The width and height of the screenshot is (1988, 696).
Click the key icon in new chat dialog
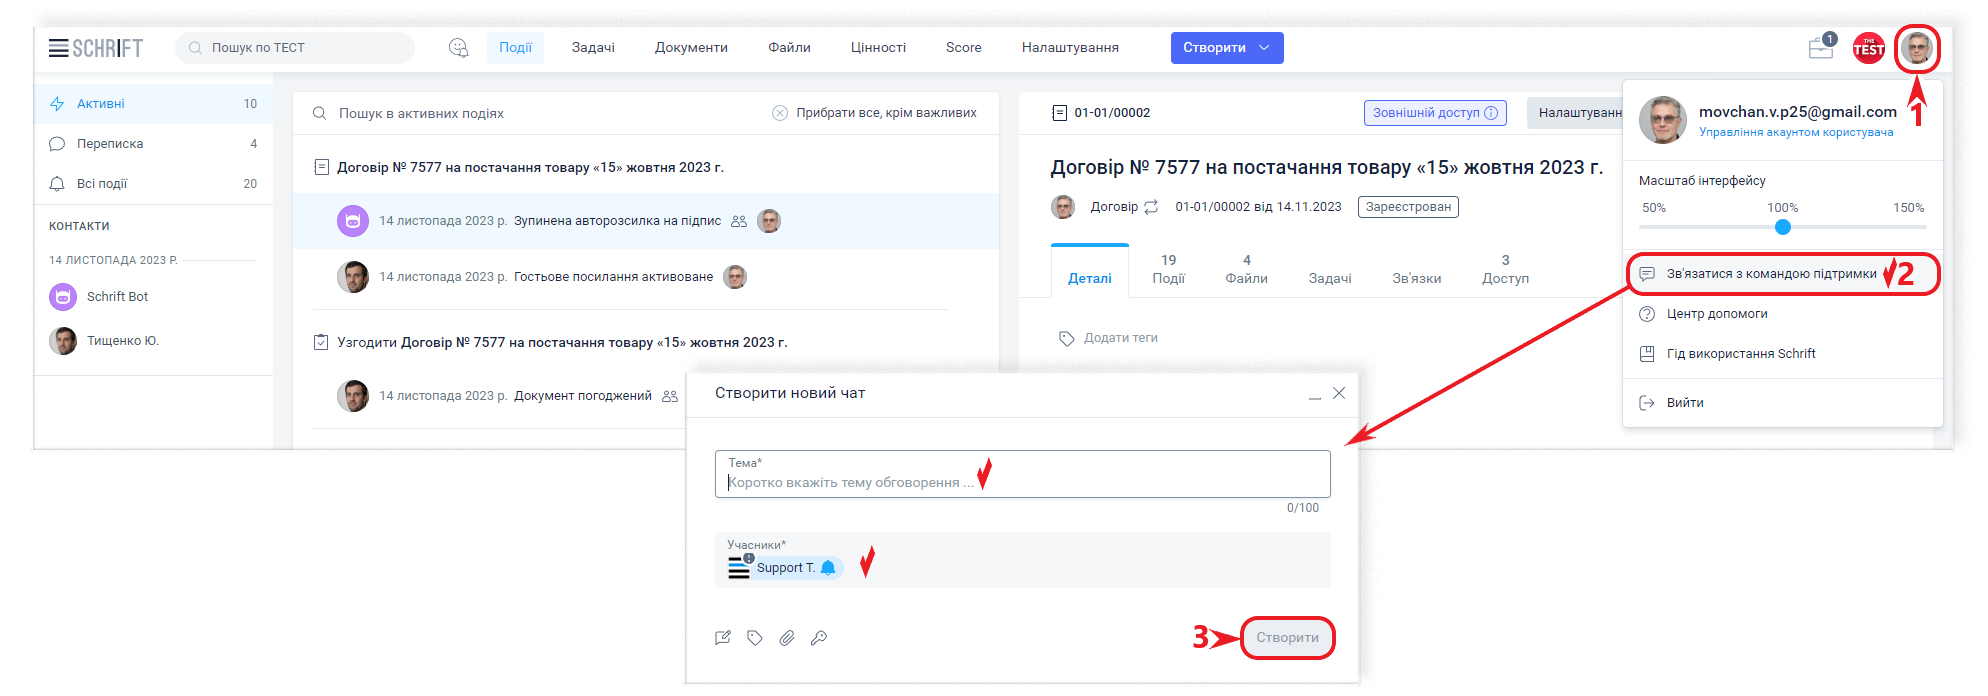click(x=819, y=638)
